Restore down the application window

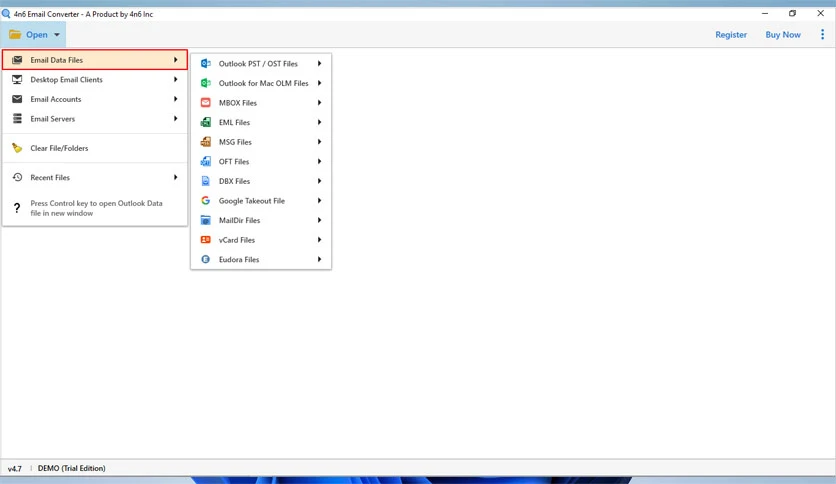click(x=792, y=13)
